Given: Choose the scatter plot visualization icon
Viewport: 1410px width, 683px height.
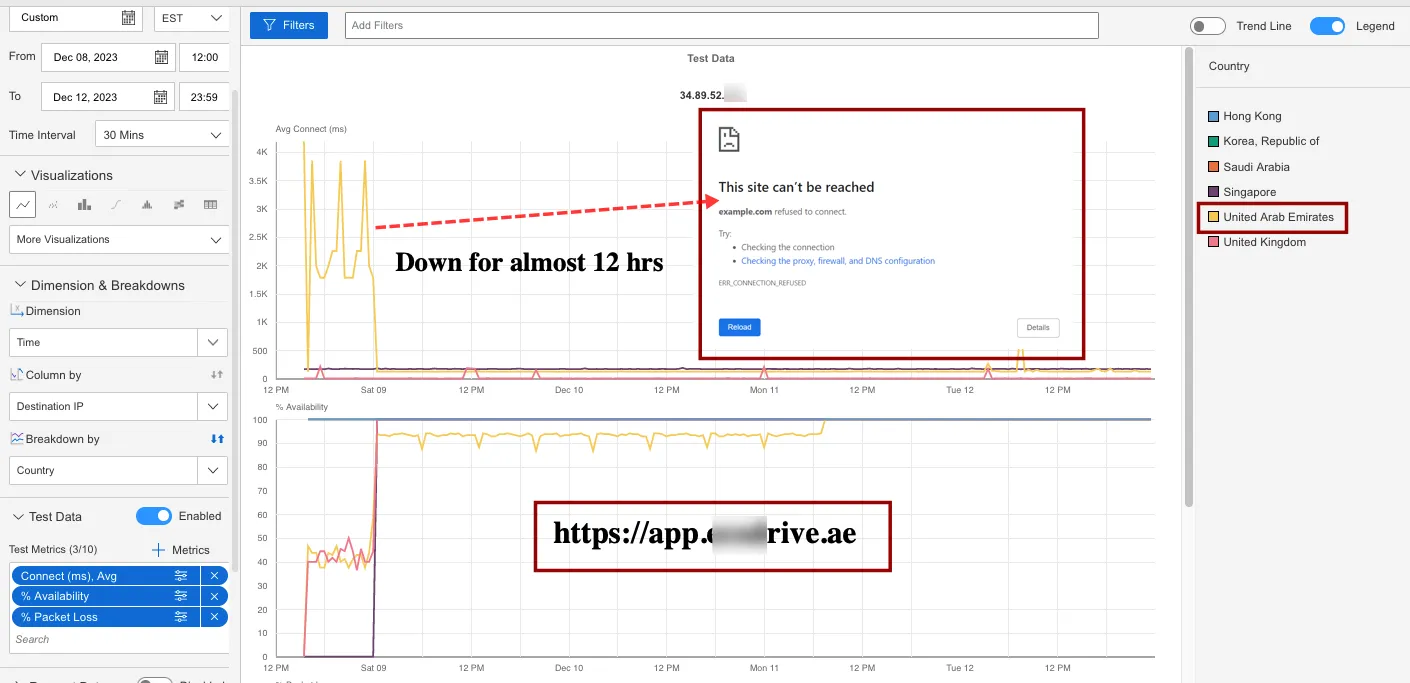Looking at the screenshot, I should click(53, 204).
